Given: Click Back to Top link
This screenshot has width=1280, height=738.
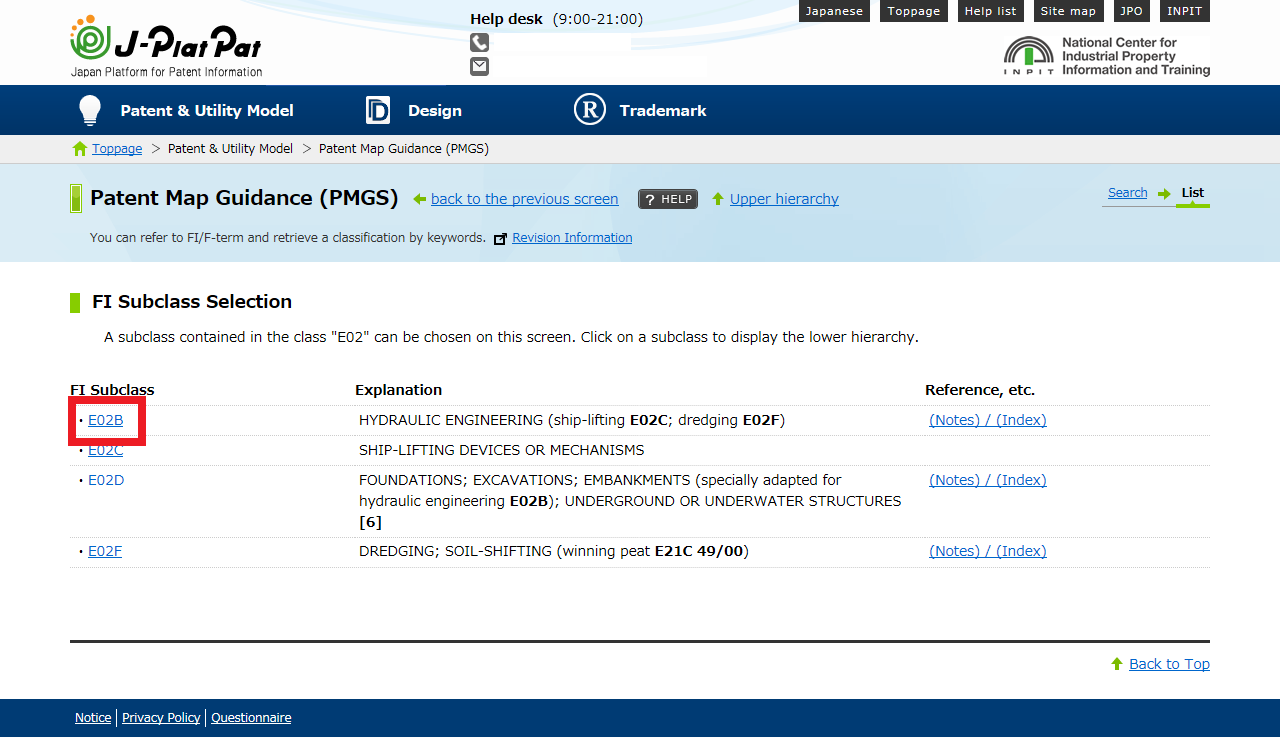Looking at the screenshot, I should tap(1169, 664).
